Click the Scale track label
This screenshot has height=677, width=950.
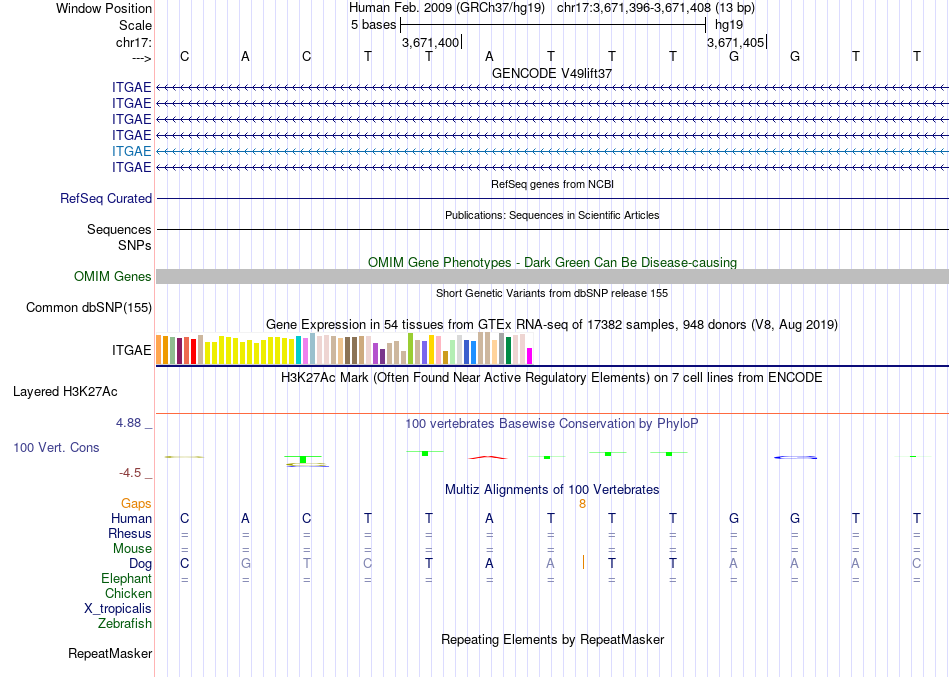pos(135,25)
